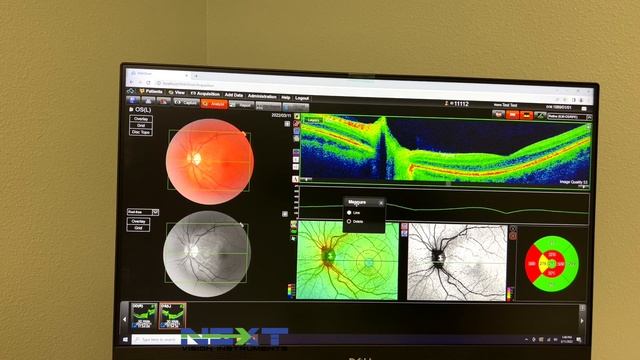Click the second white square icon beside B-scan
This screenshot has height=360, width=640.
296,167
